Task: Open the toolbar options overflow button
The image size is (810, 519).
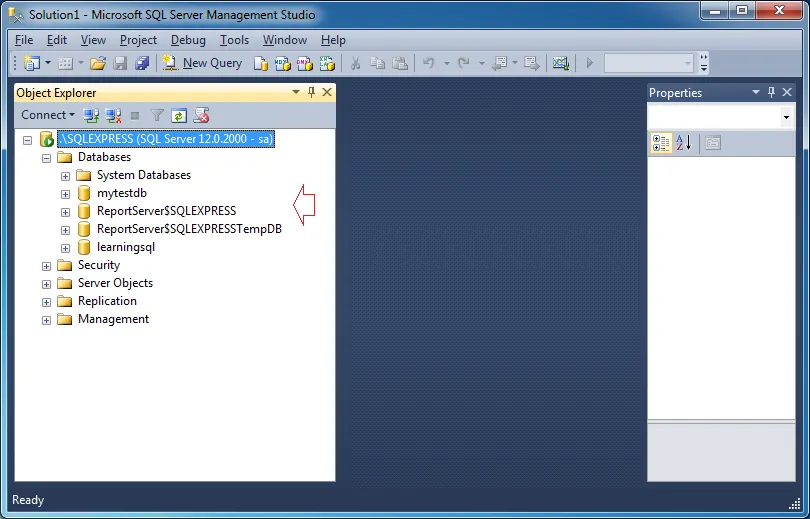Action: 704,63
